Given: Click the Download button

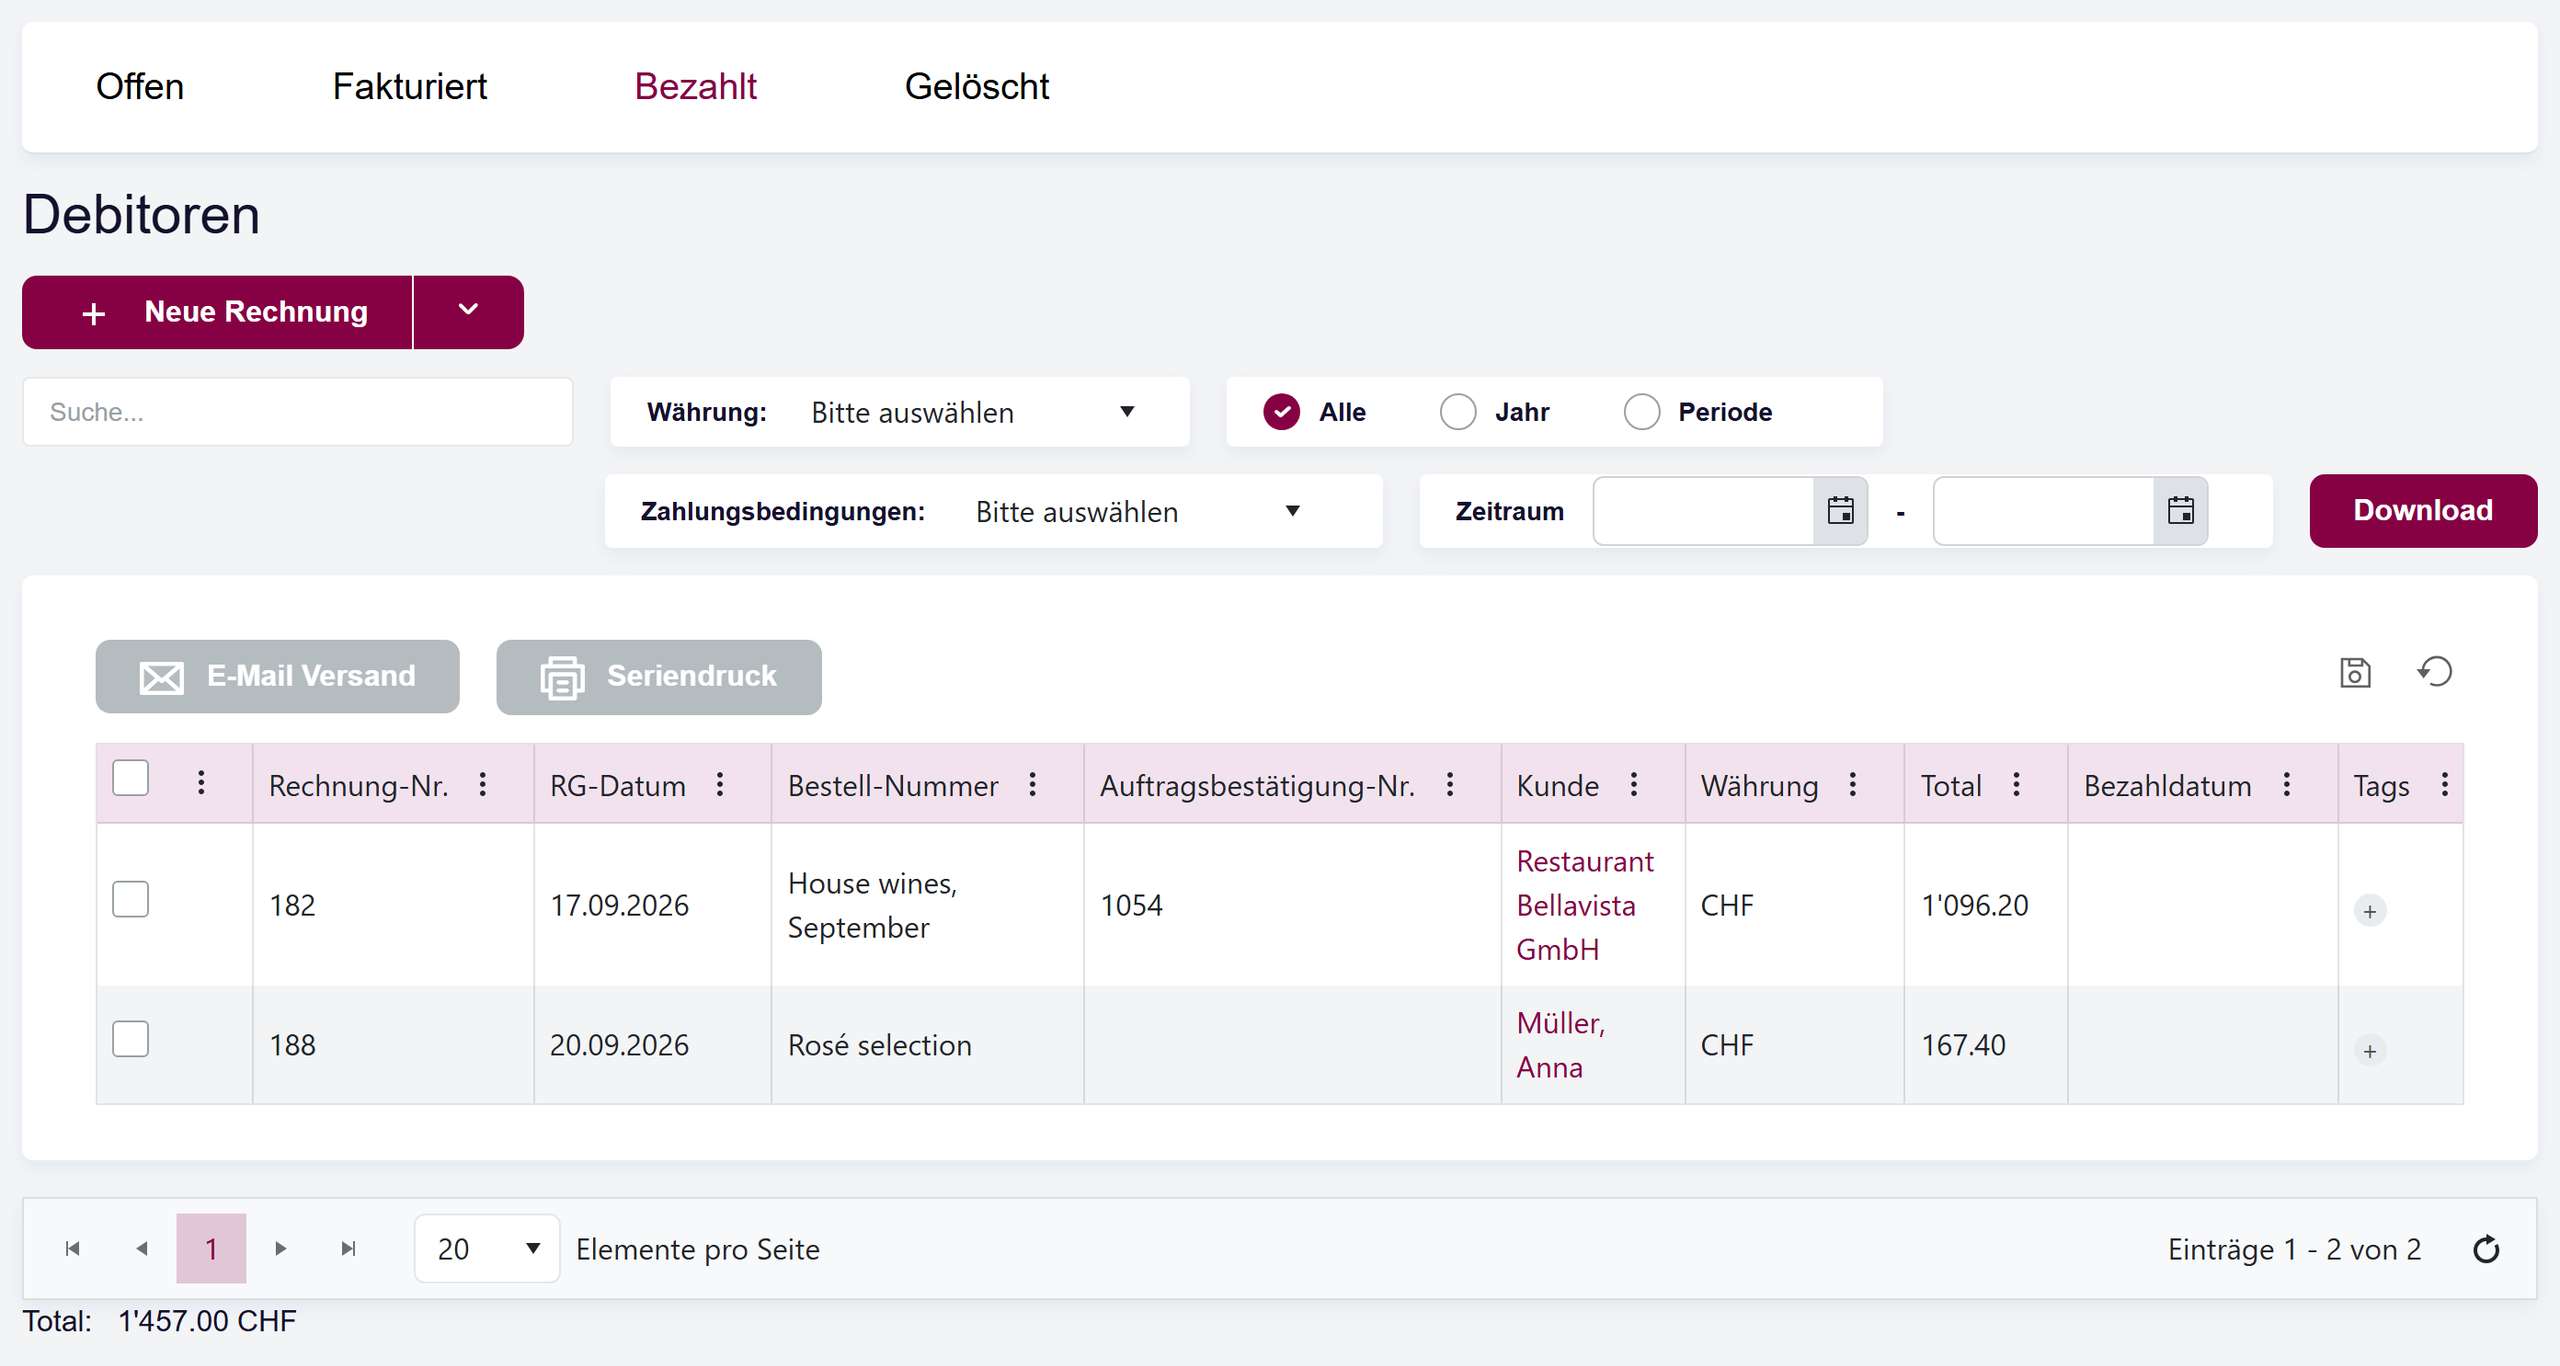Looking at the screenshot, I should pyautogui.click(x=2423, y=511).
